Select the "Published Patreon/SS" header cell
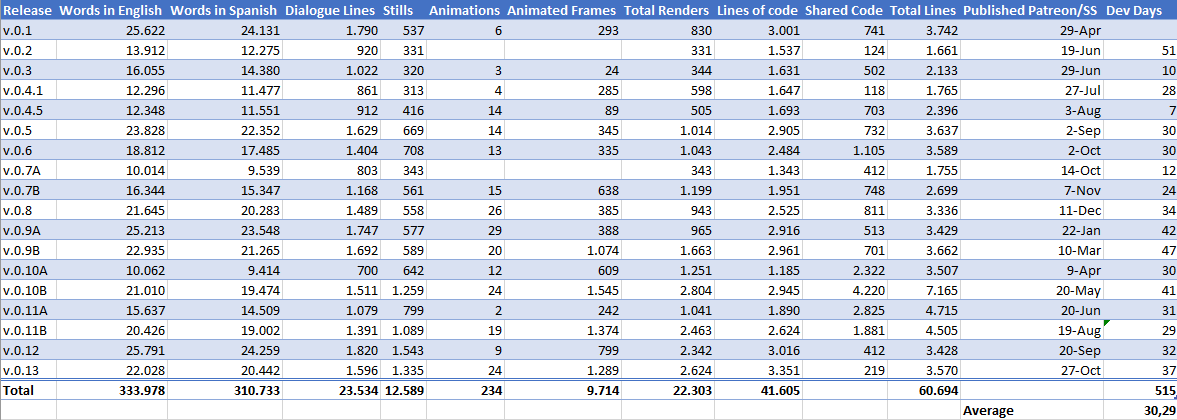 [x=1032, y=11]
